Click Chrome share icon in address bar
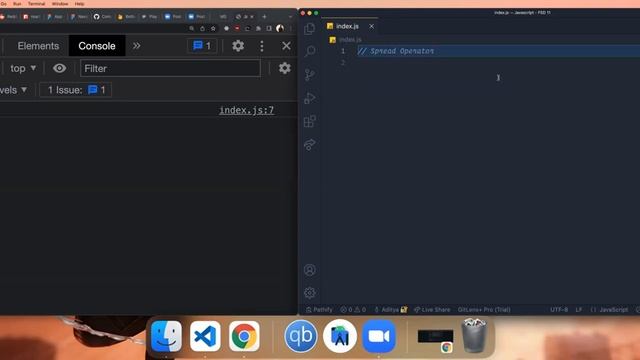 (202, 28)
